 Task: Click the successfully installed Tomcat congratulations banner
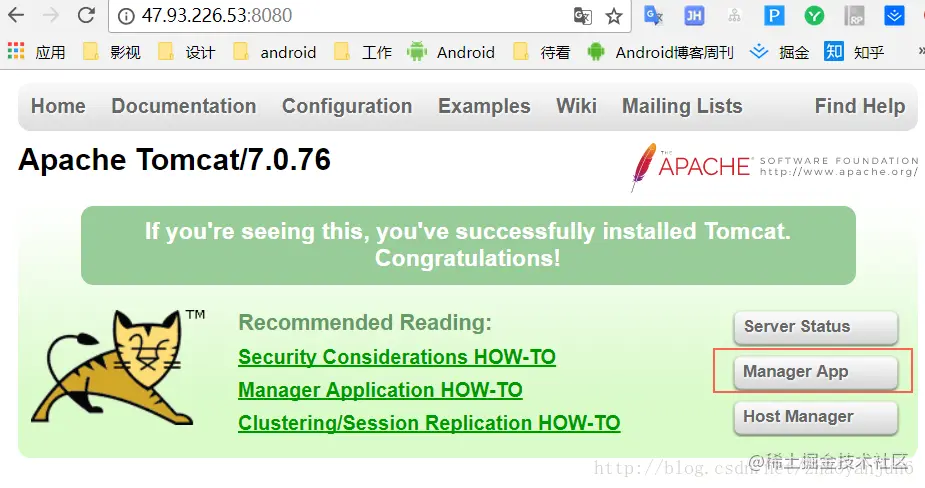(x=468, y=245)
